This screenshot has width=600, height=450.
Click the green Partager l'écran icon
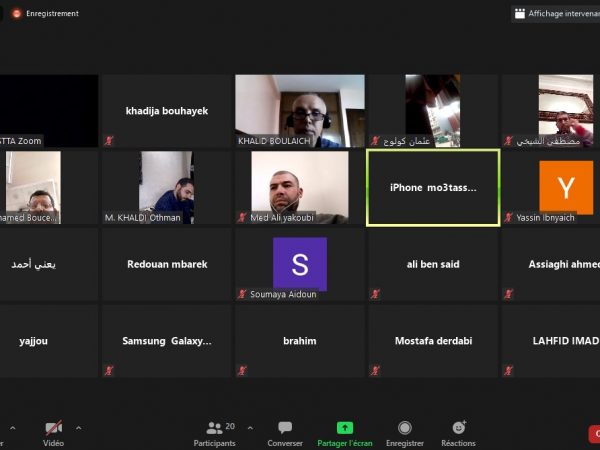[345, 428]
